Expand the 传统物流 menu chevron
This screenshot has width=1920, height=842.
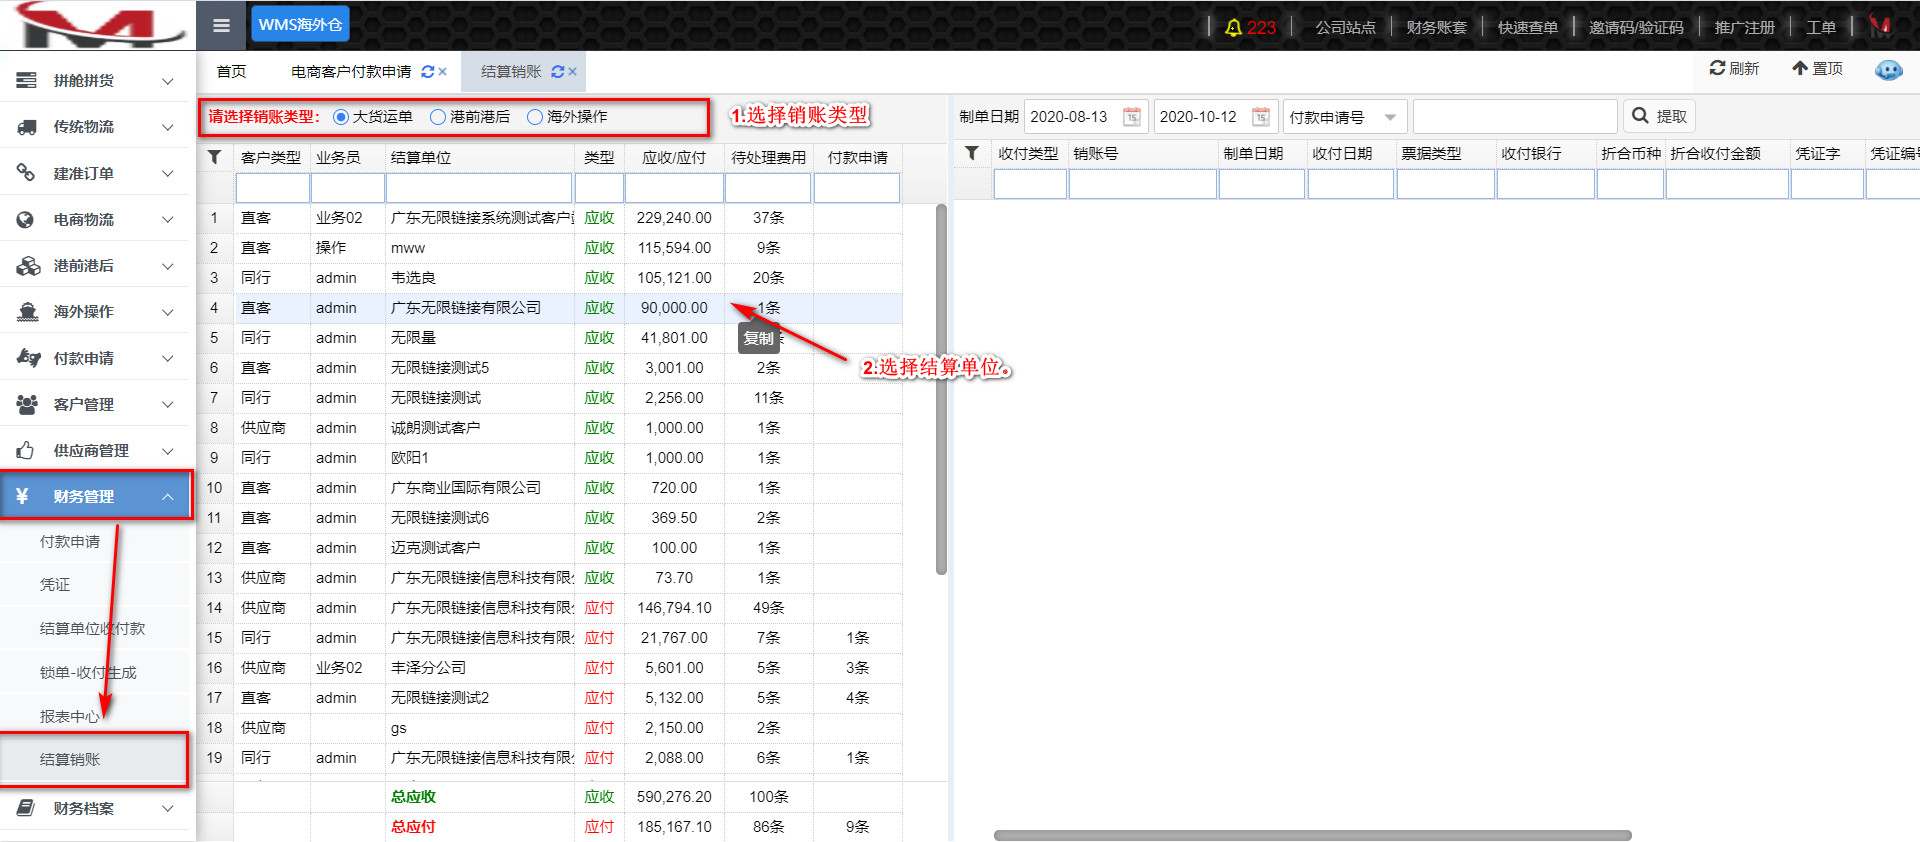coord(168,127)
